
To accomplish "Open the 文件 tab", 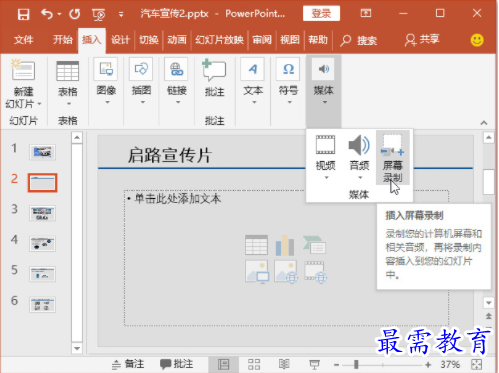I will click(x=23, y=40).
